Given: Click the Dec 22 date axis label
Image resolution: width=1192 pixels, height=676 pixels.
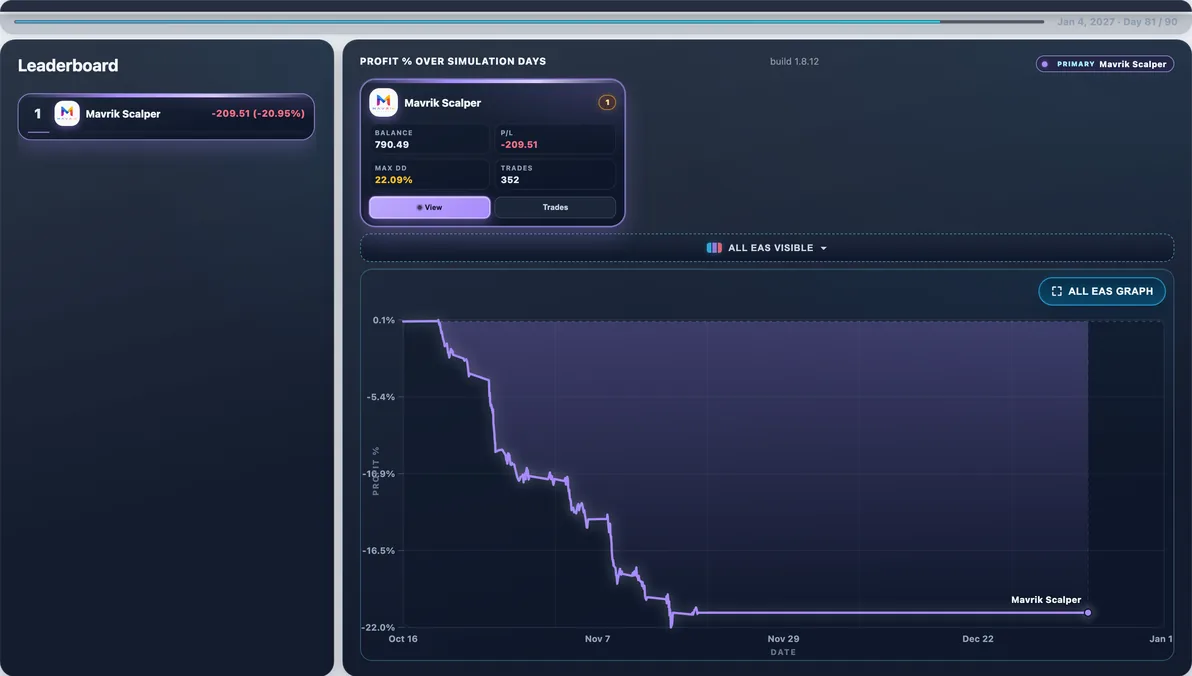Looking at the screenshot, I should [978, 639].
